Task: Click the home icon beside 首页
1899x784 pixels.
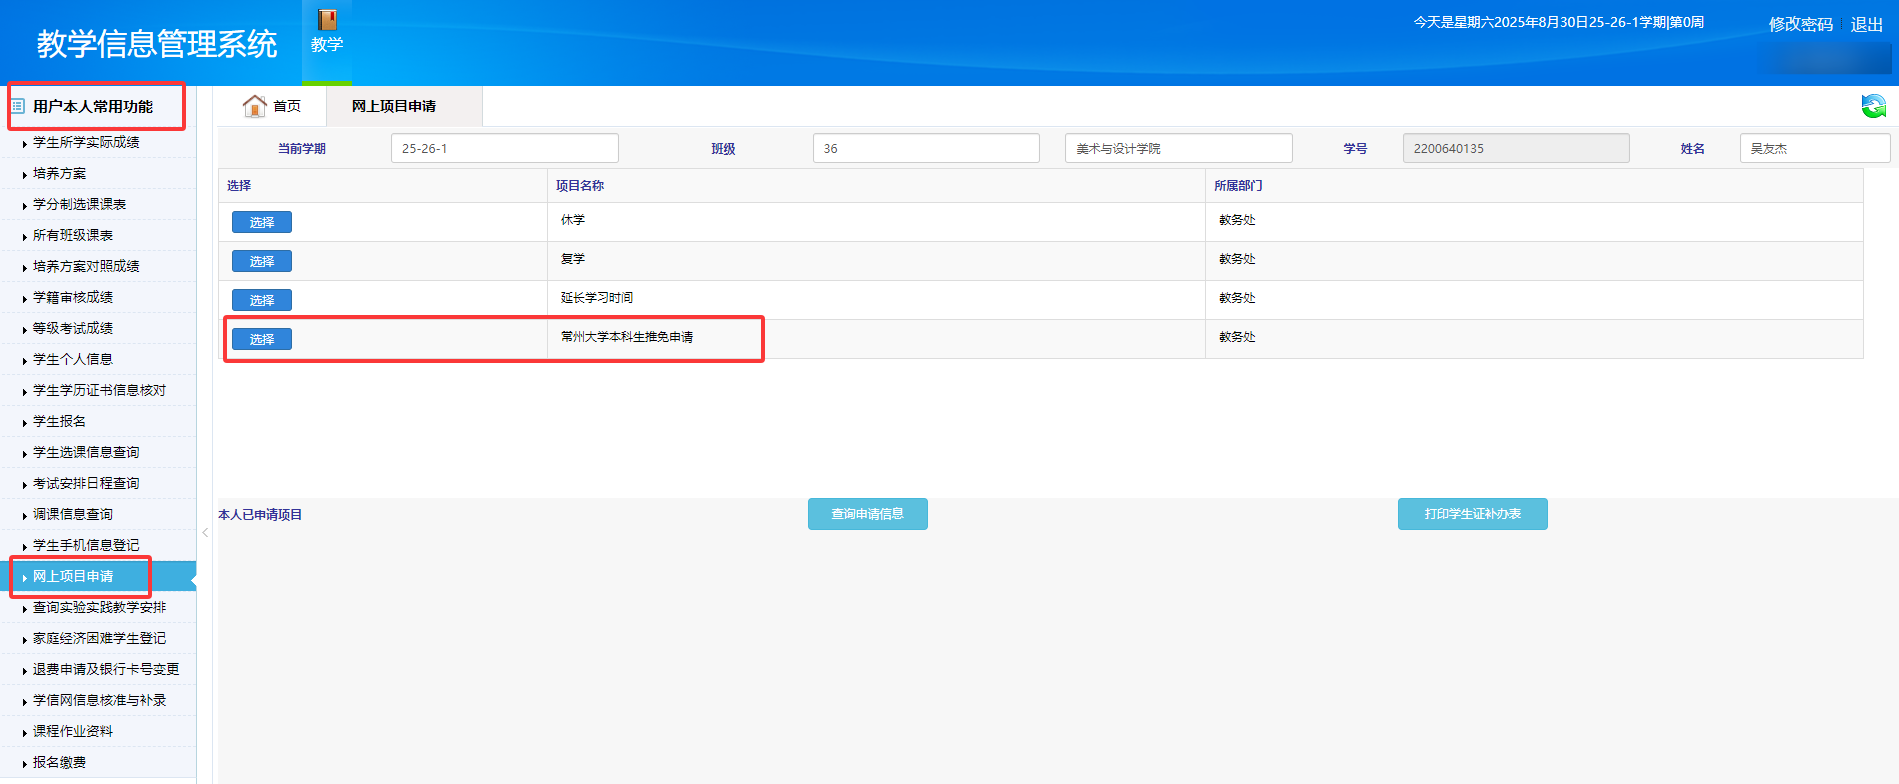Action: (x=255, y=106)
